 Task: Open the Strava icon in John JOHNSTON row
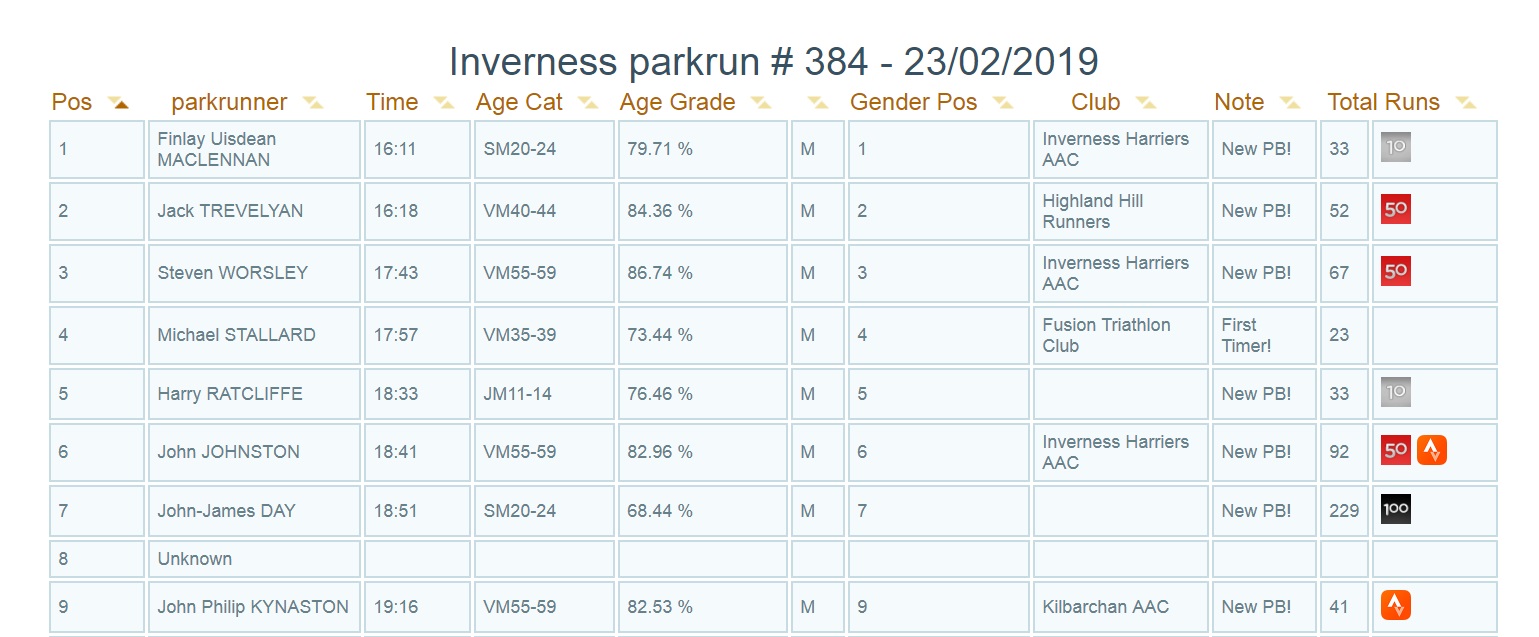(1432, 451)
